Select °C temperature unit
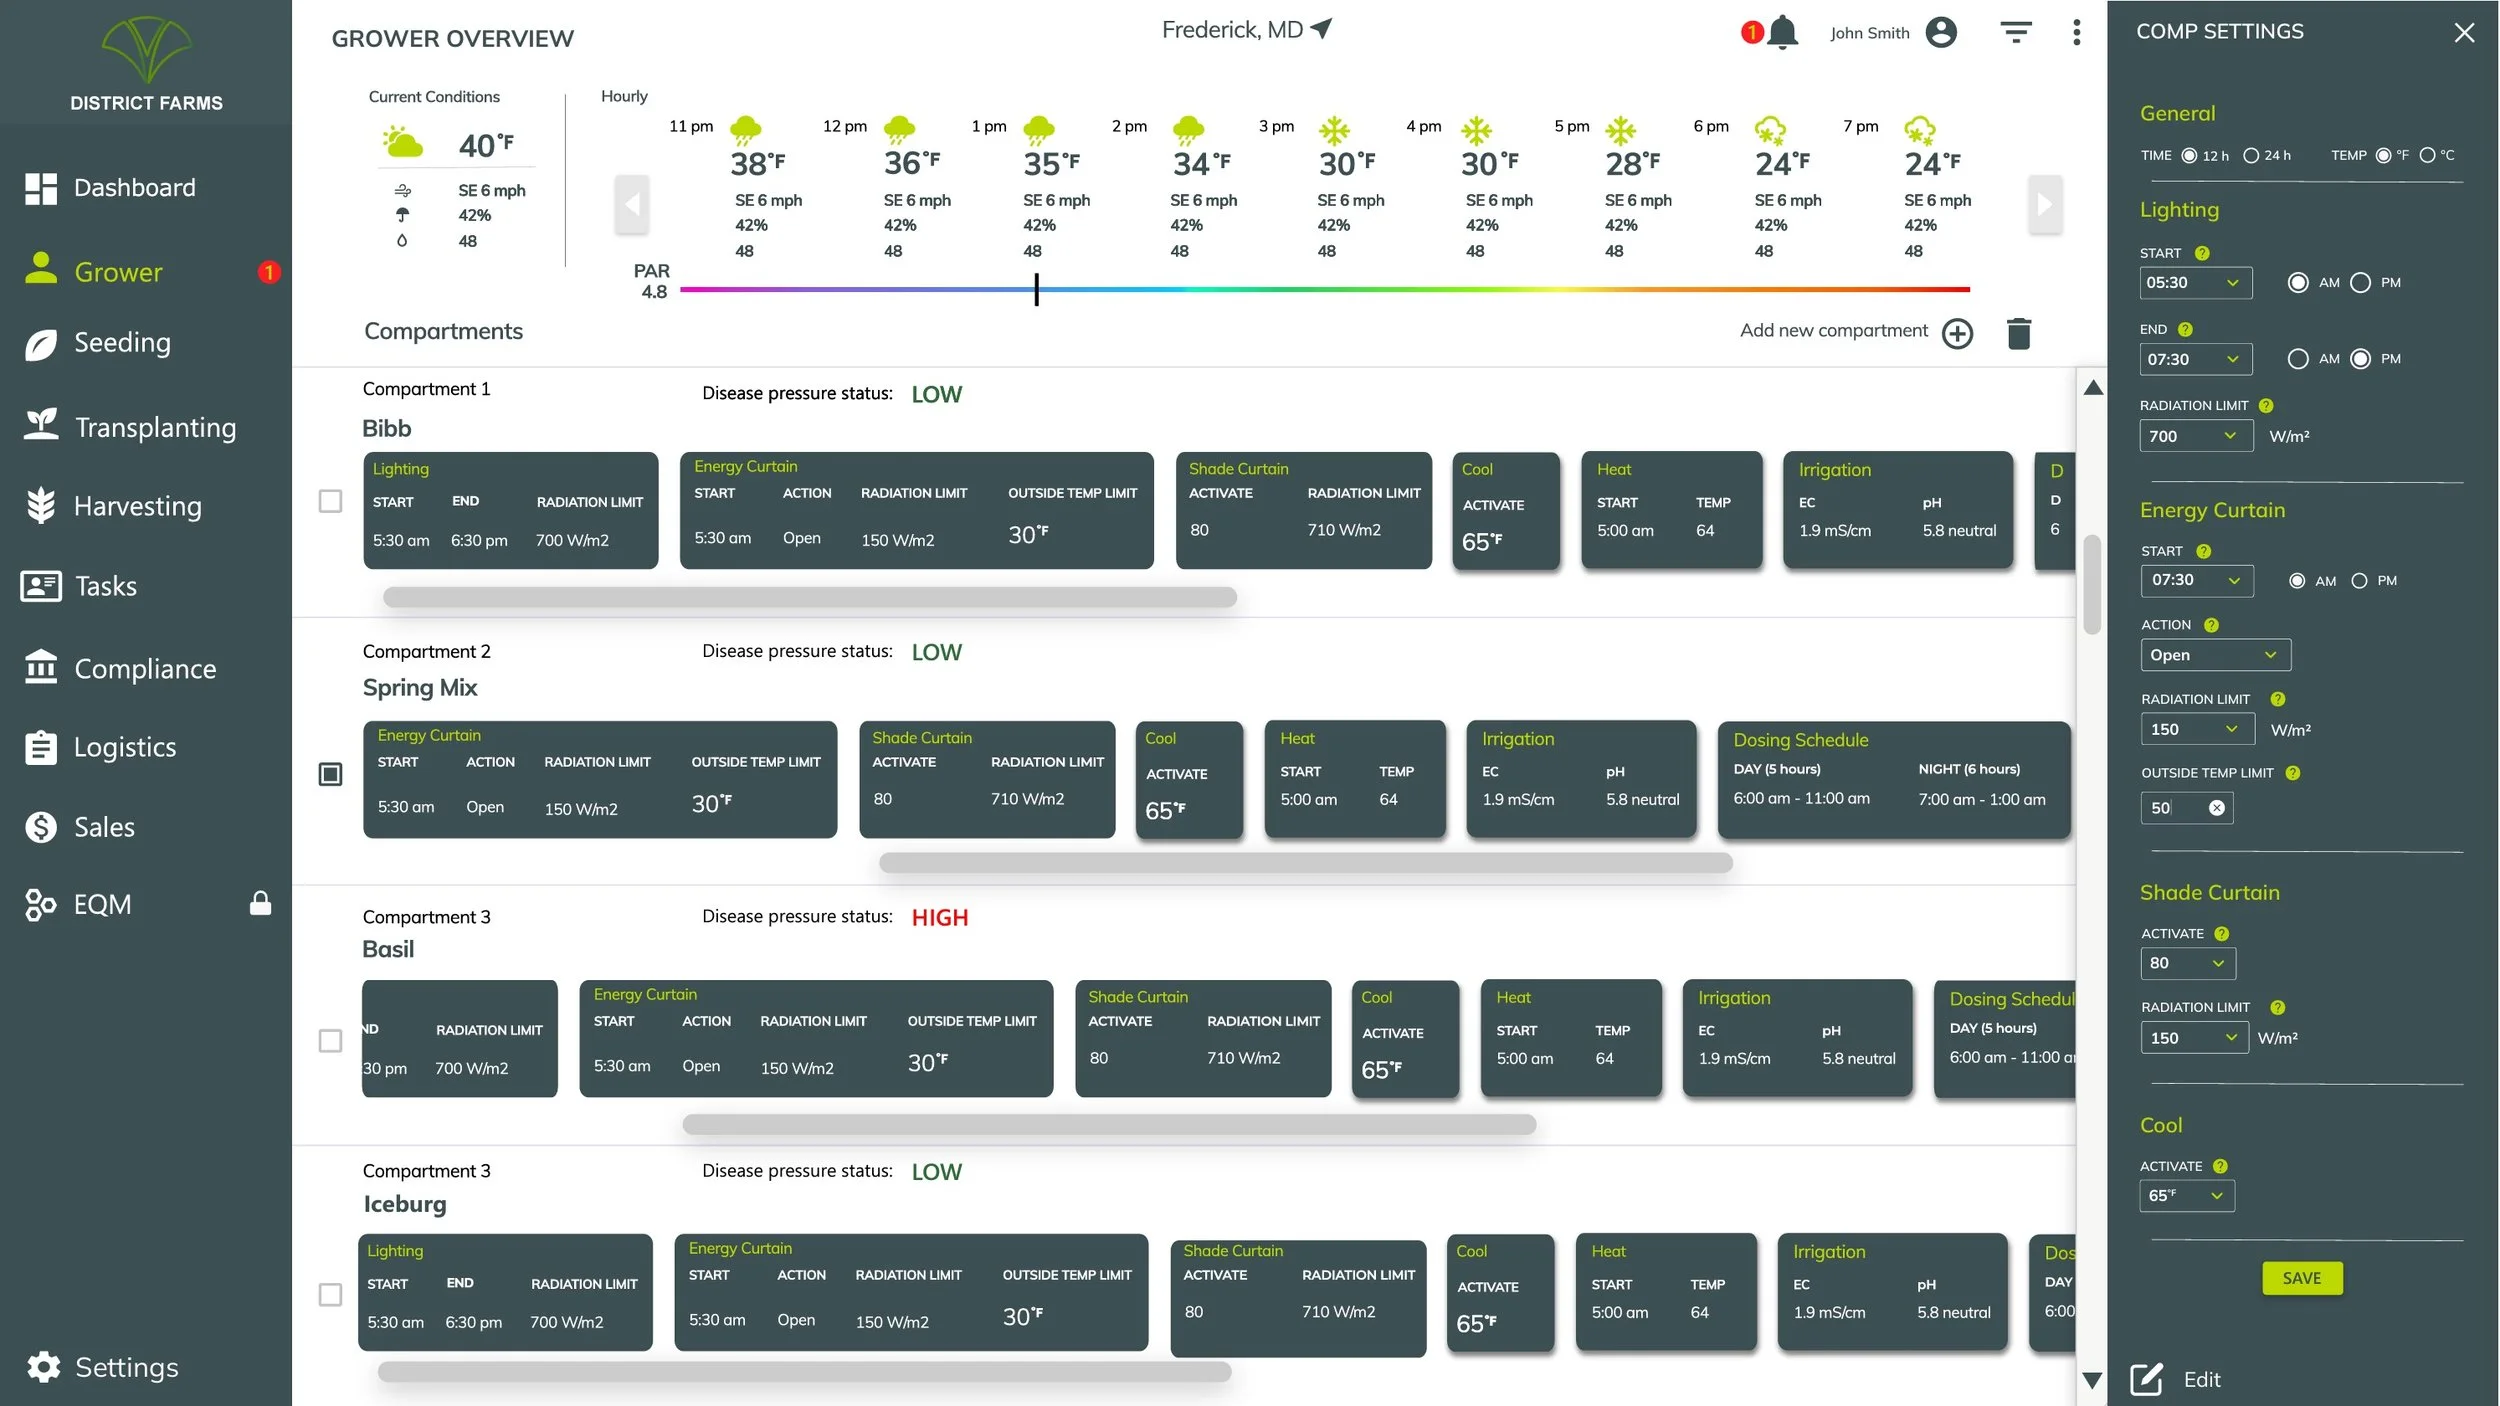Image resolution: width=2500 pixels, height=1406 pixels. 2427,156
